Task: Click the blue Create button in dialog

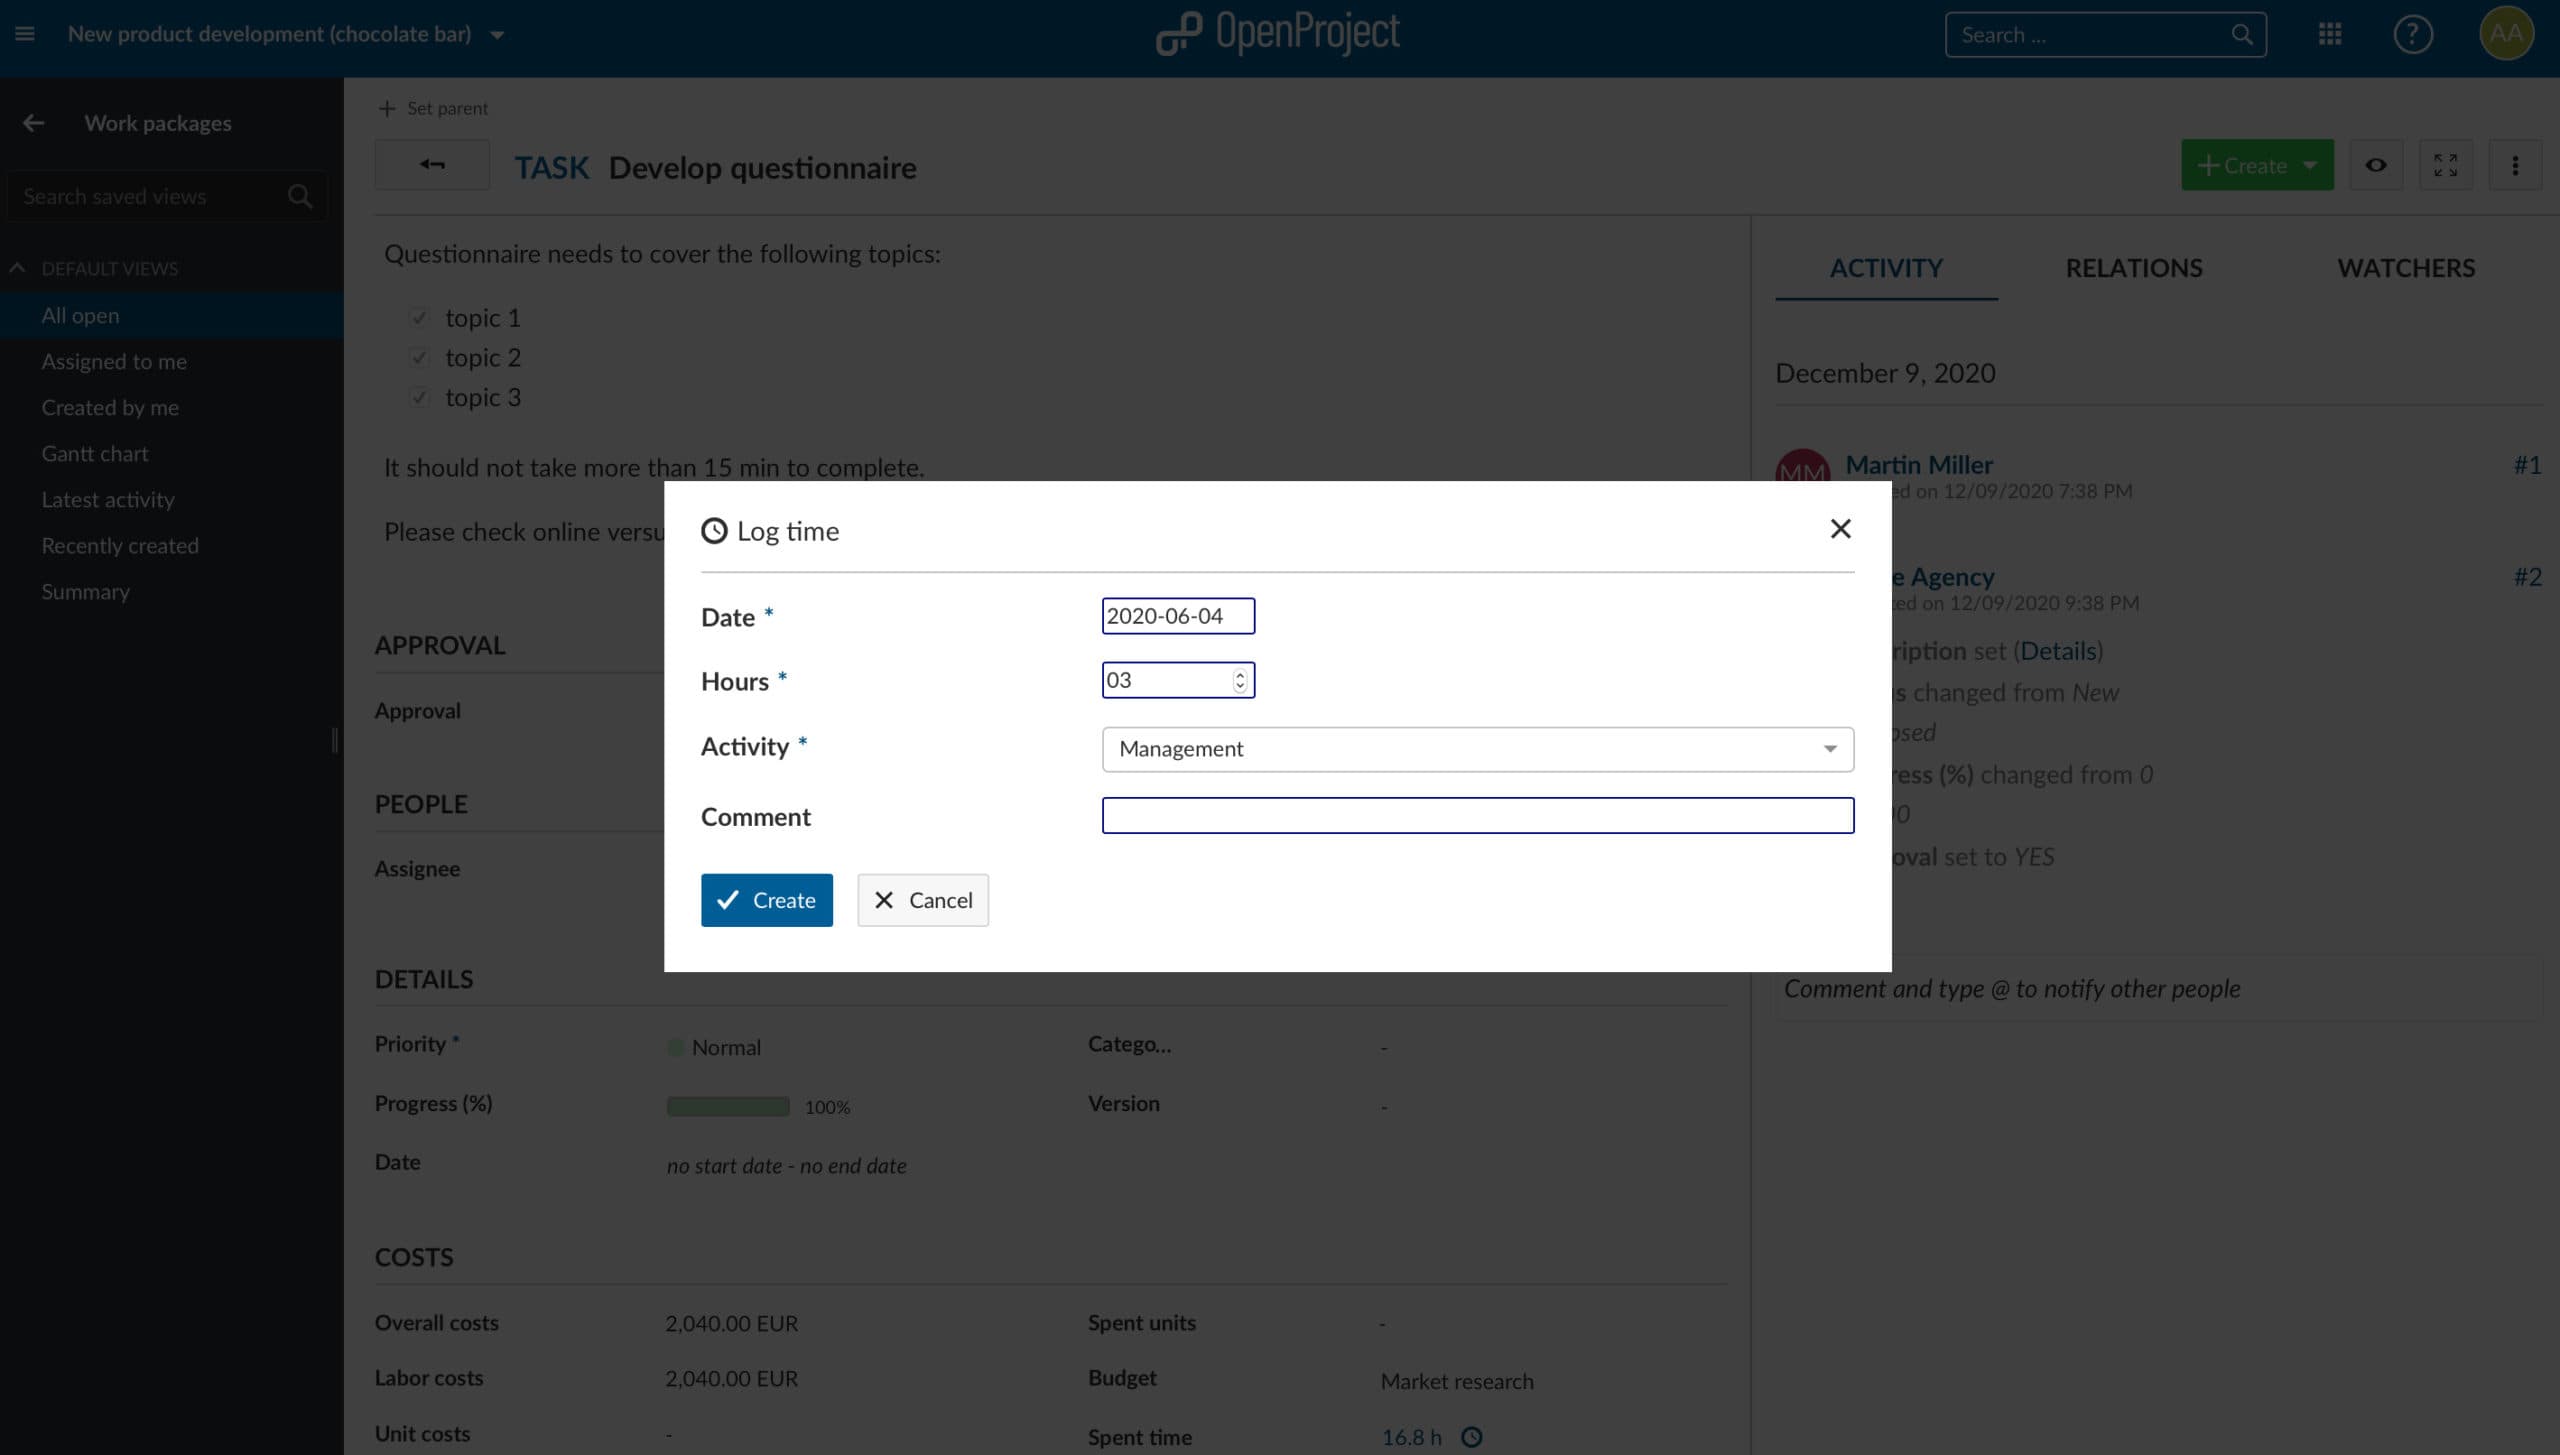Action: 766,900
